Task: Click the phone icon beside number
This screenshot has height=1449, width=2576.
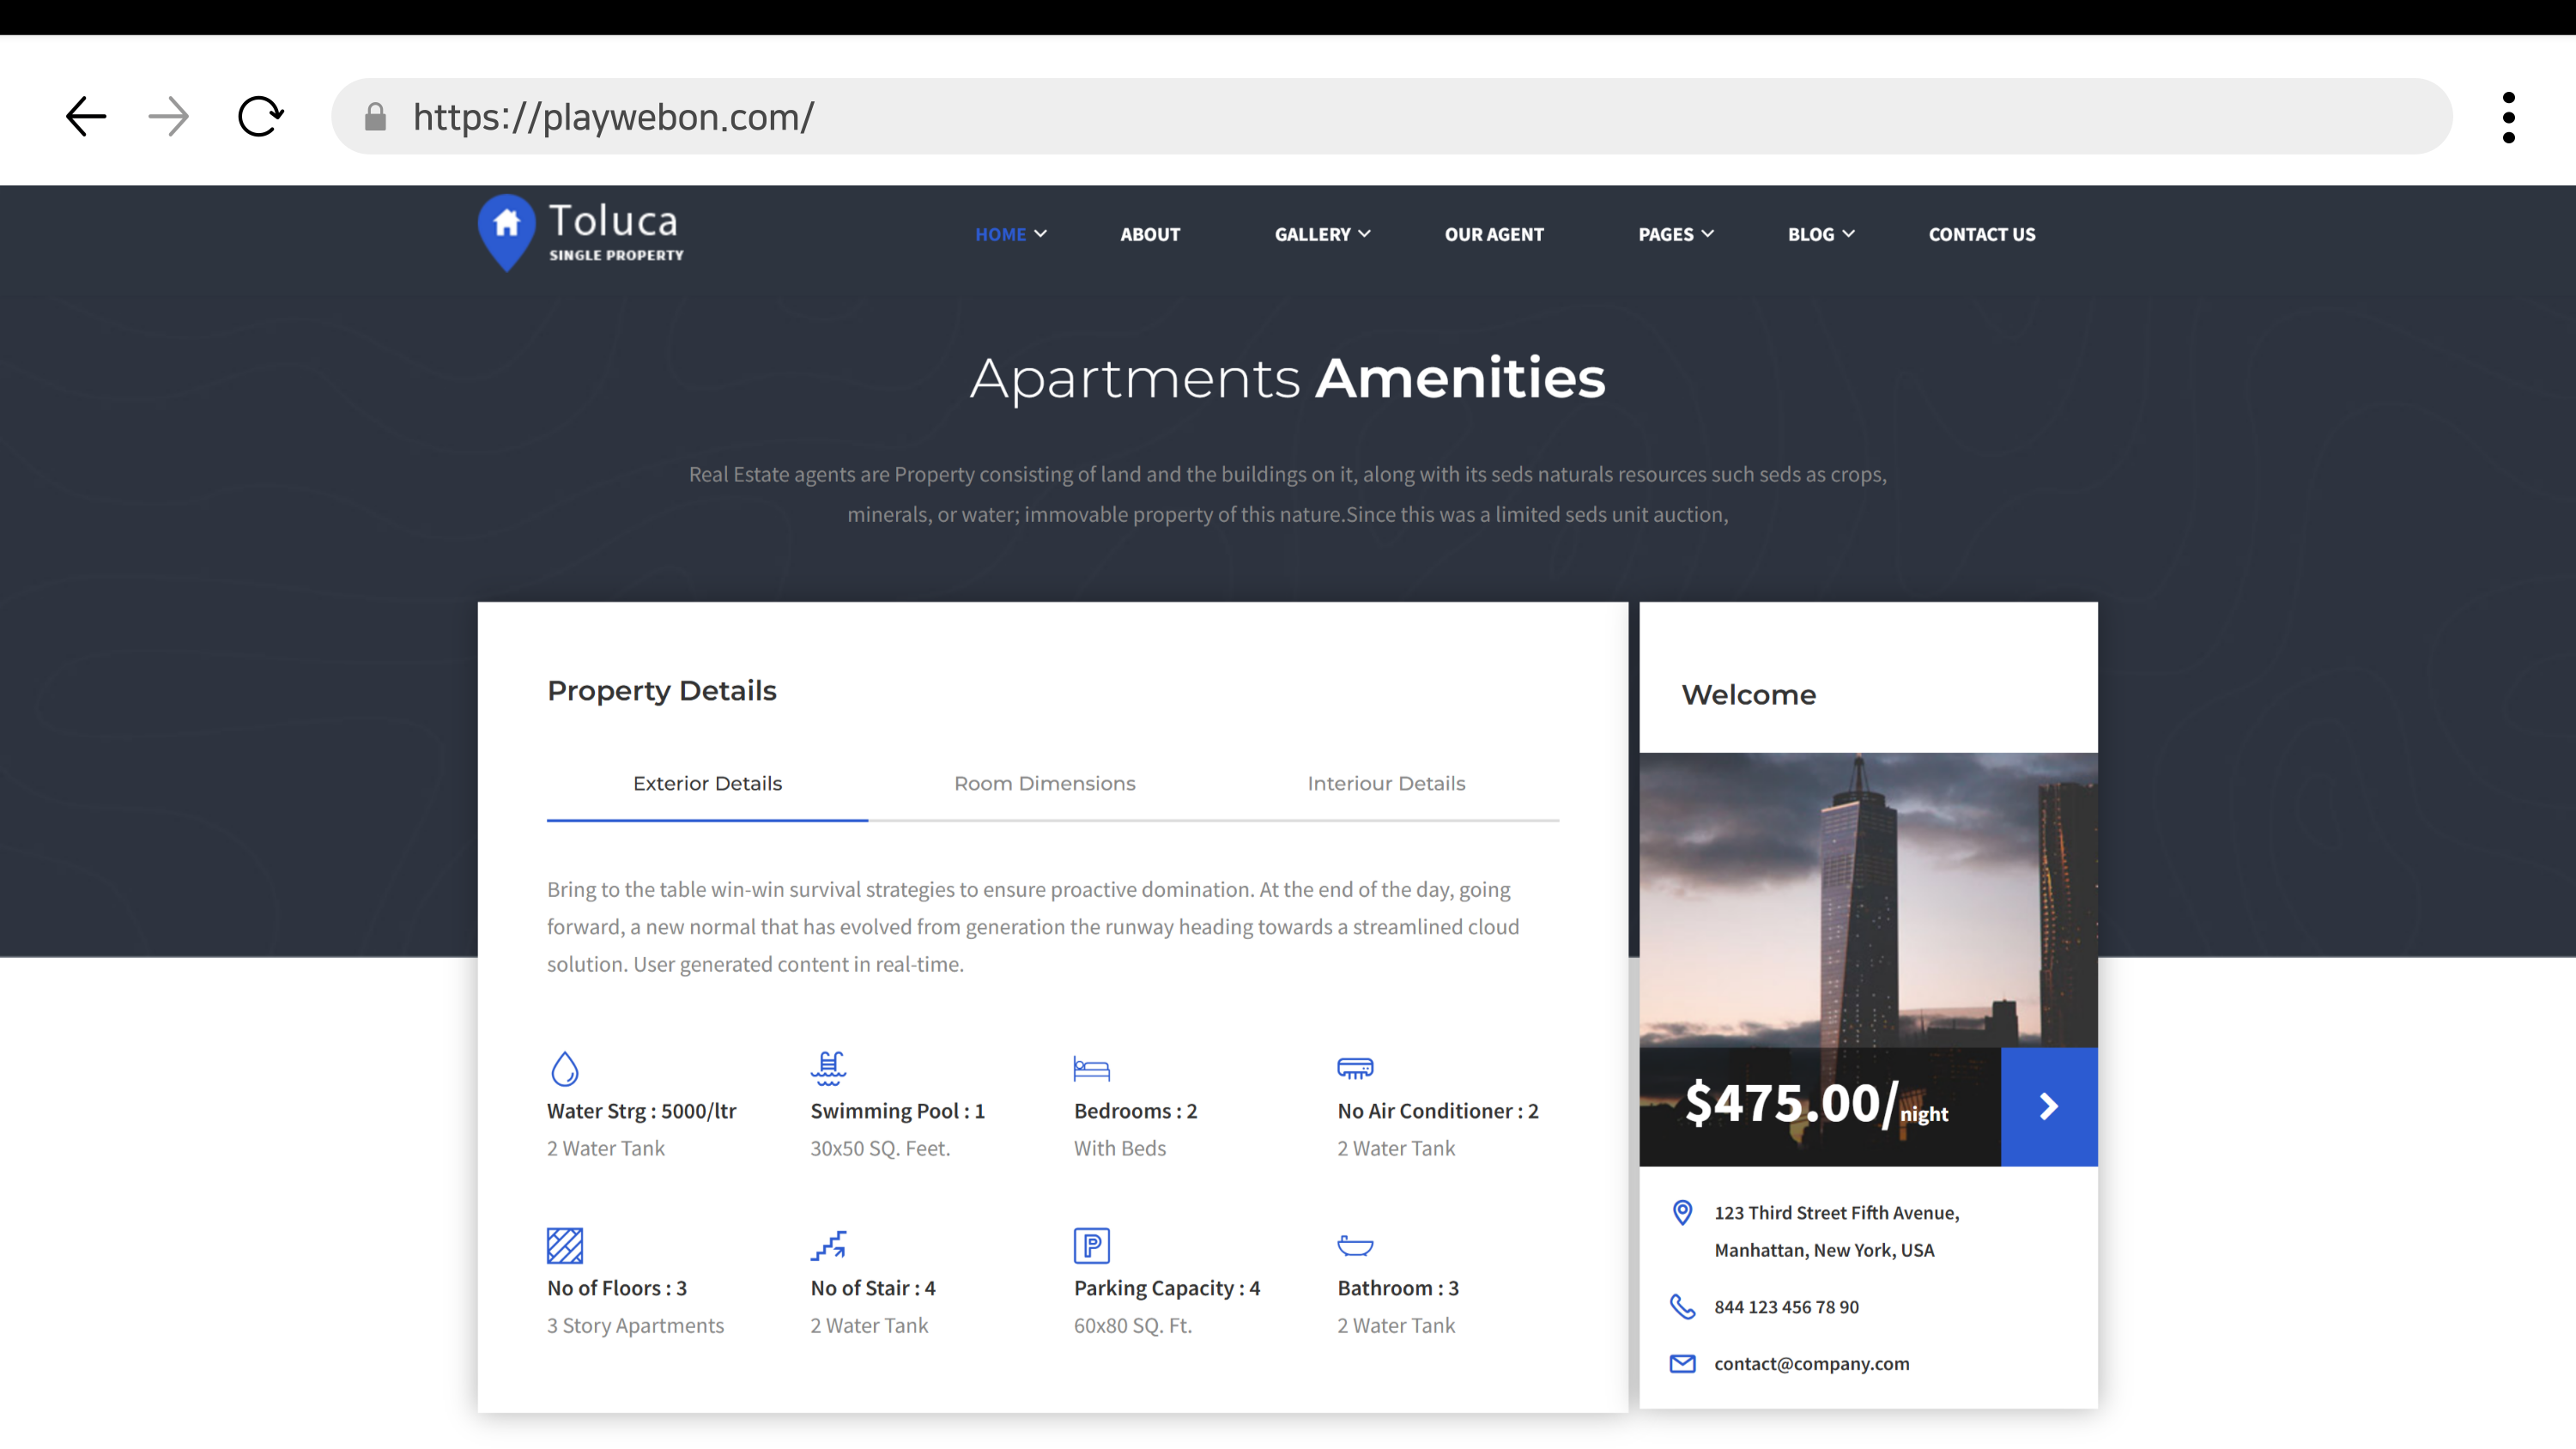Action: [1683, 1306]
